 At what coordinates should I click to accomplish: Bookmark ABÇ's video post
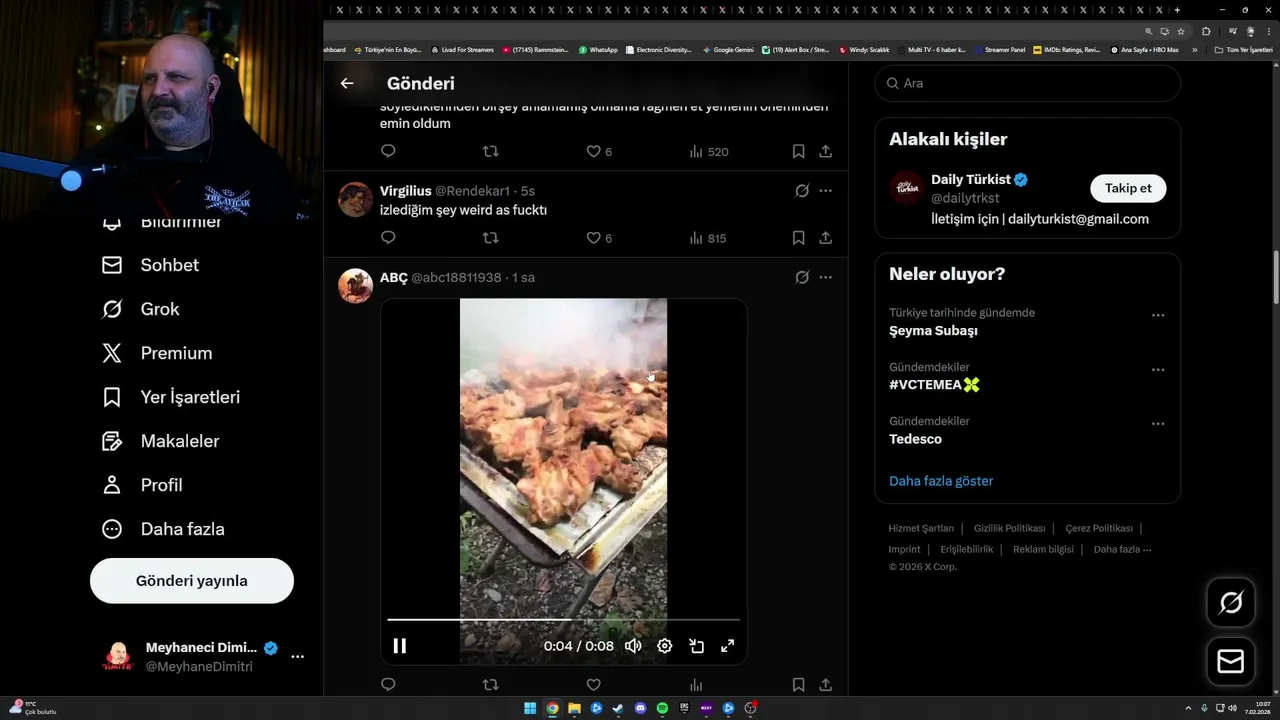point(798,685)
